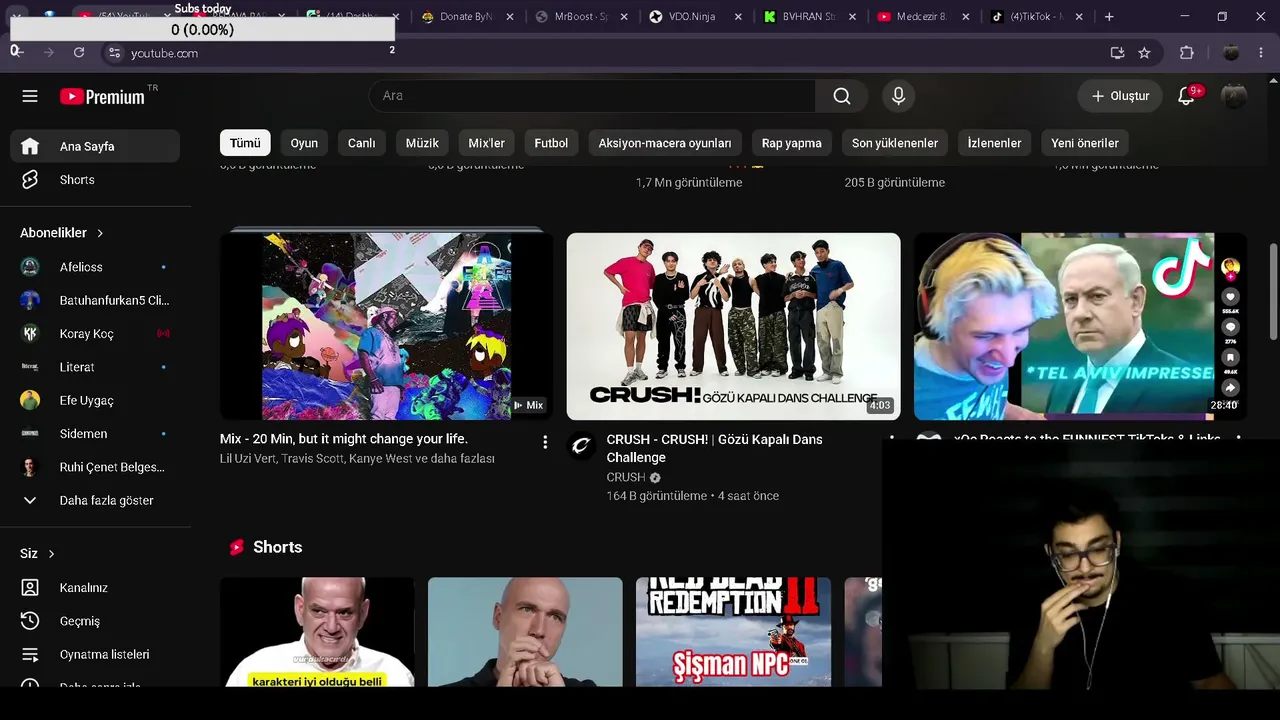View site information for youtube.com
The height and width of the screenshot is (720, 1280).
[x=114, y=53]
